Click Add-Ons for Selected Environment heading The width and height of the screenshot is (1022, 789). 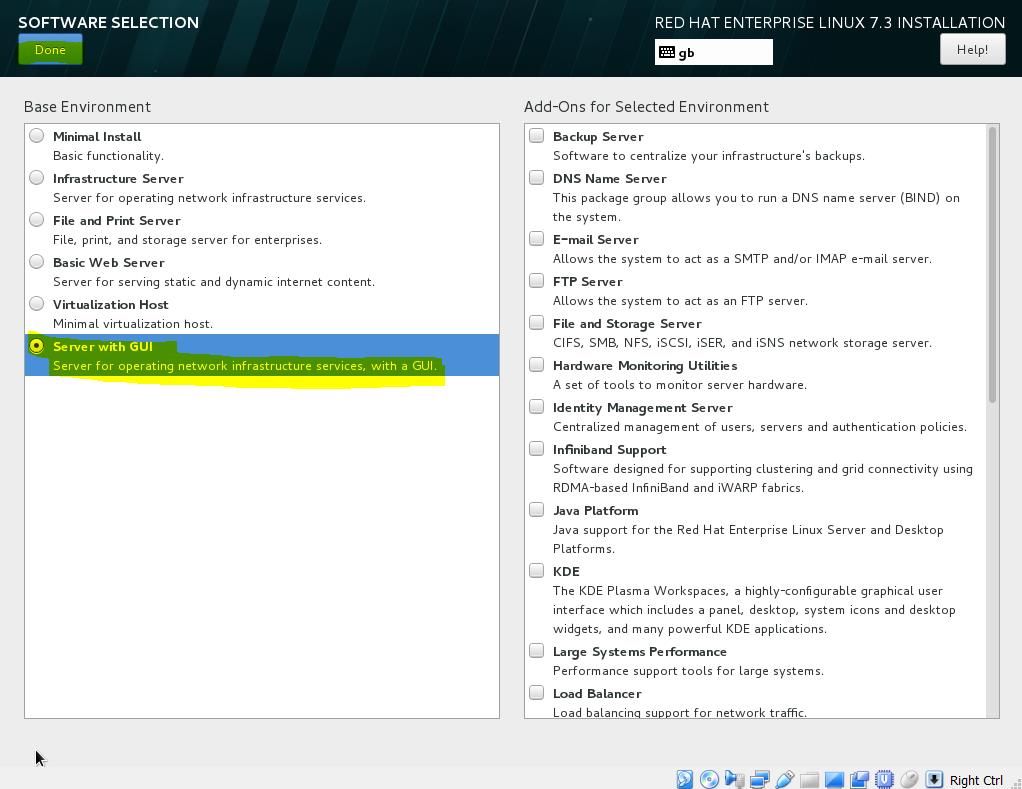(x=647, y=107)
